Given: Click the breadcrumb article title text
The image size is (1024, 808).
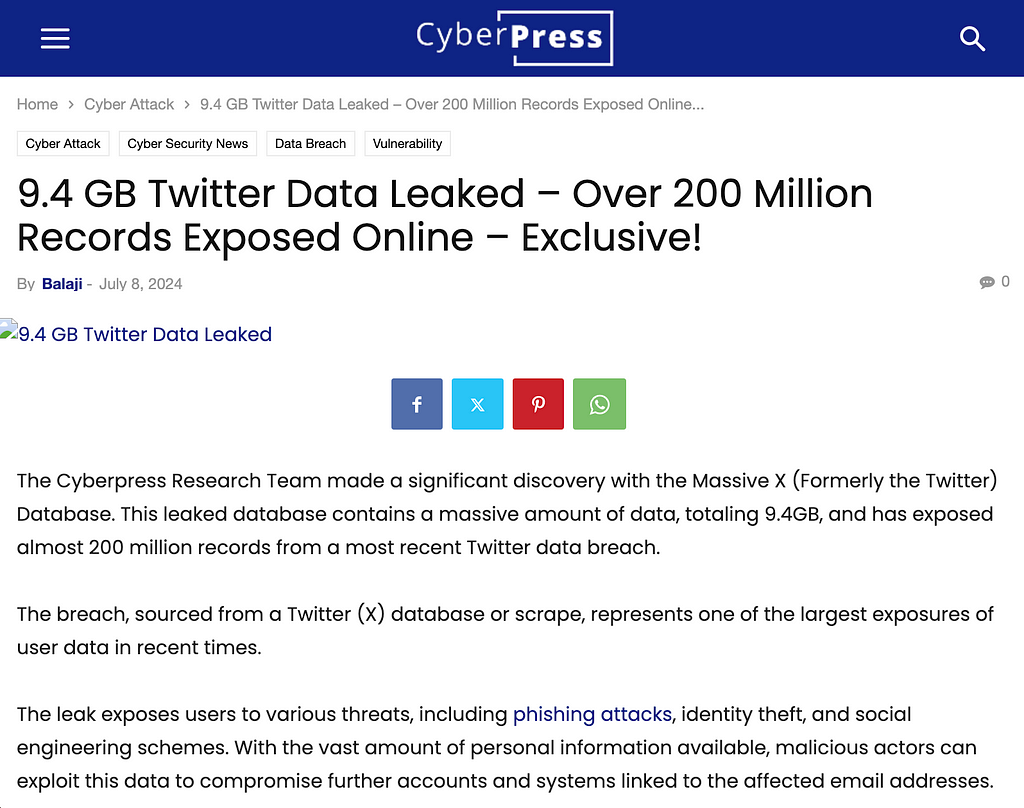Looking at the screenshot, I should pyautogui.click(x=452, y=105).
